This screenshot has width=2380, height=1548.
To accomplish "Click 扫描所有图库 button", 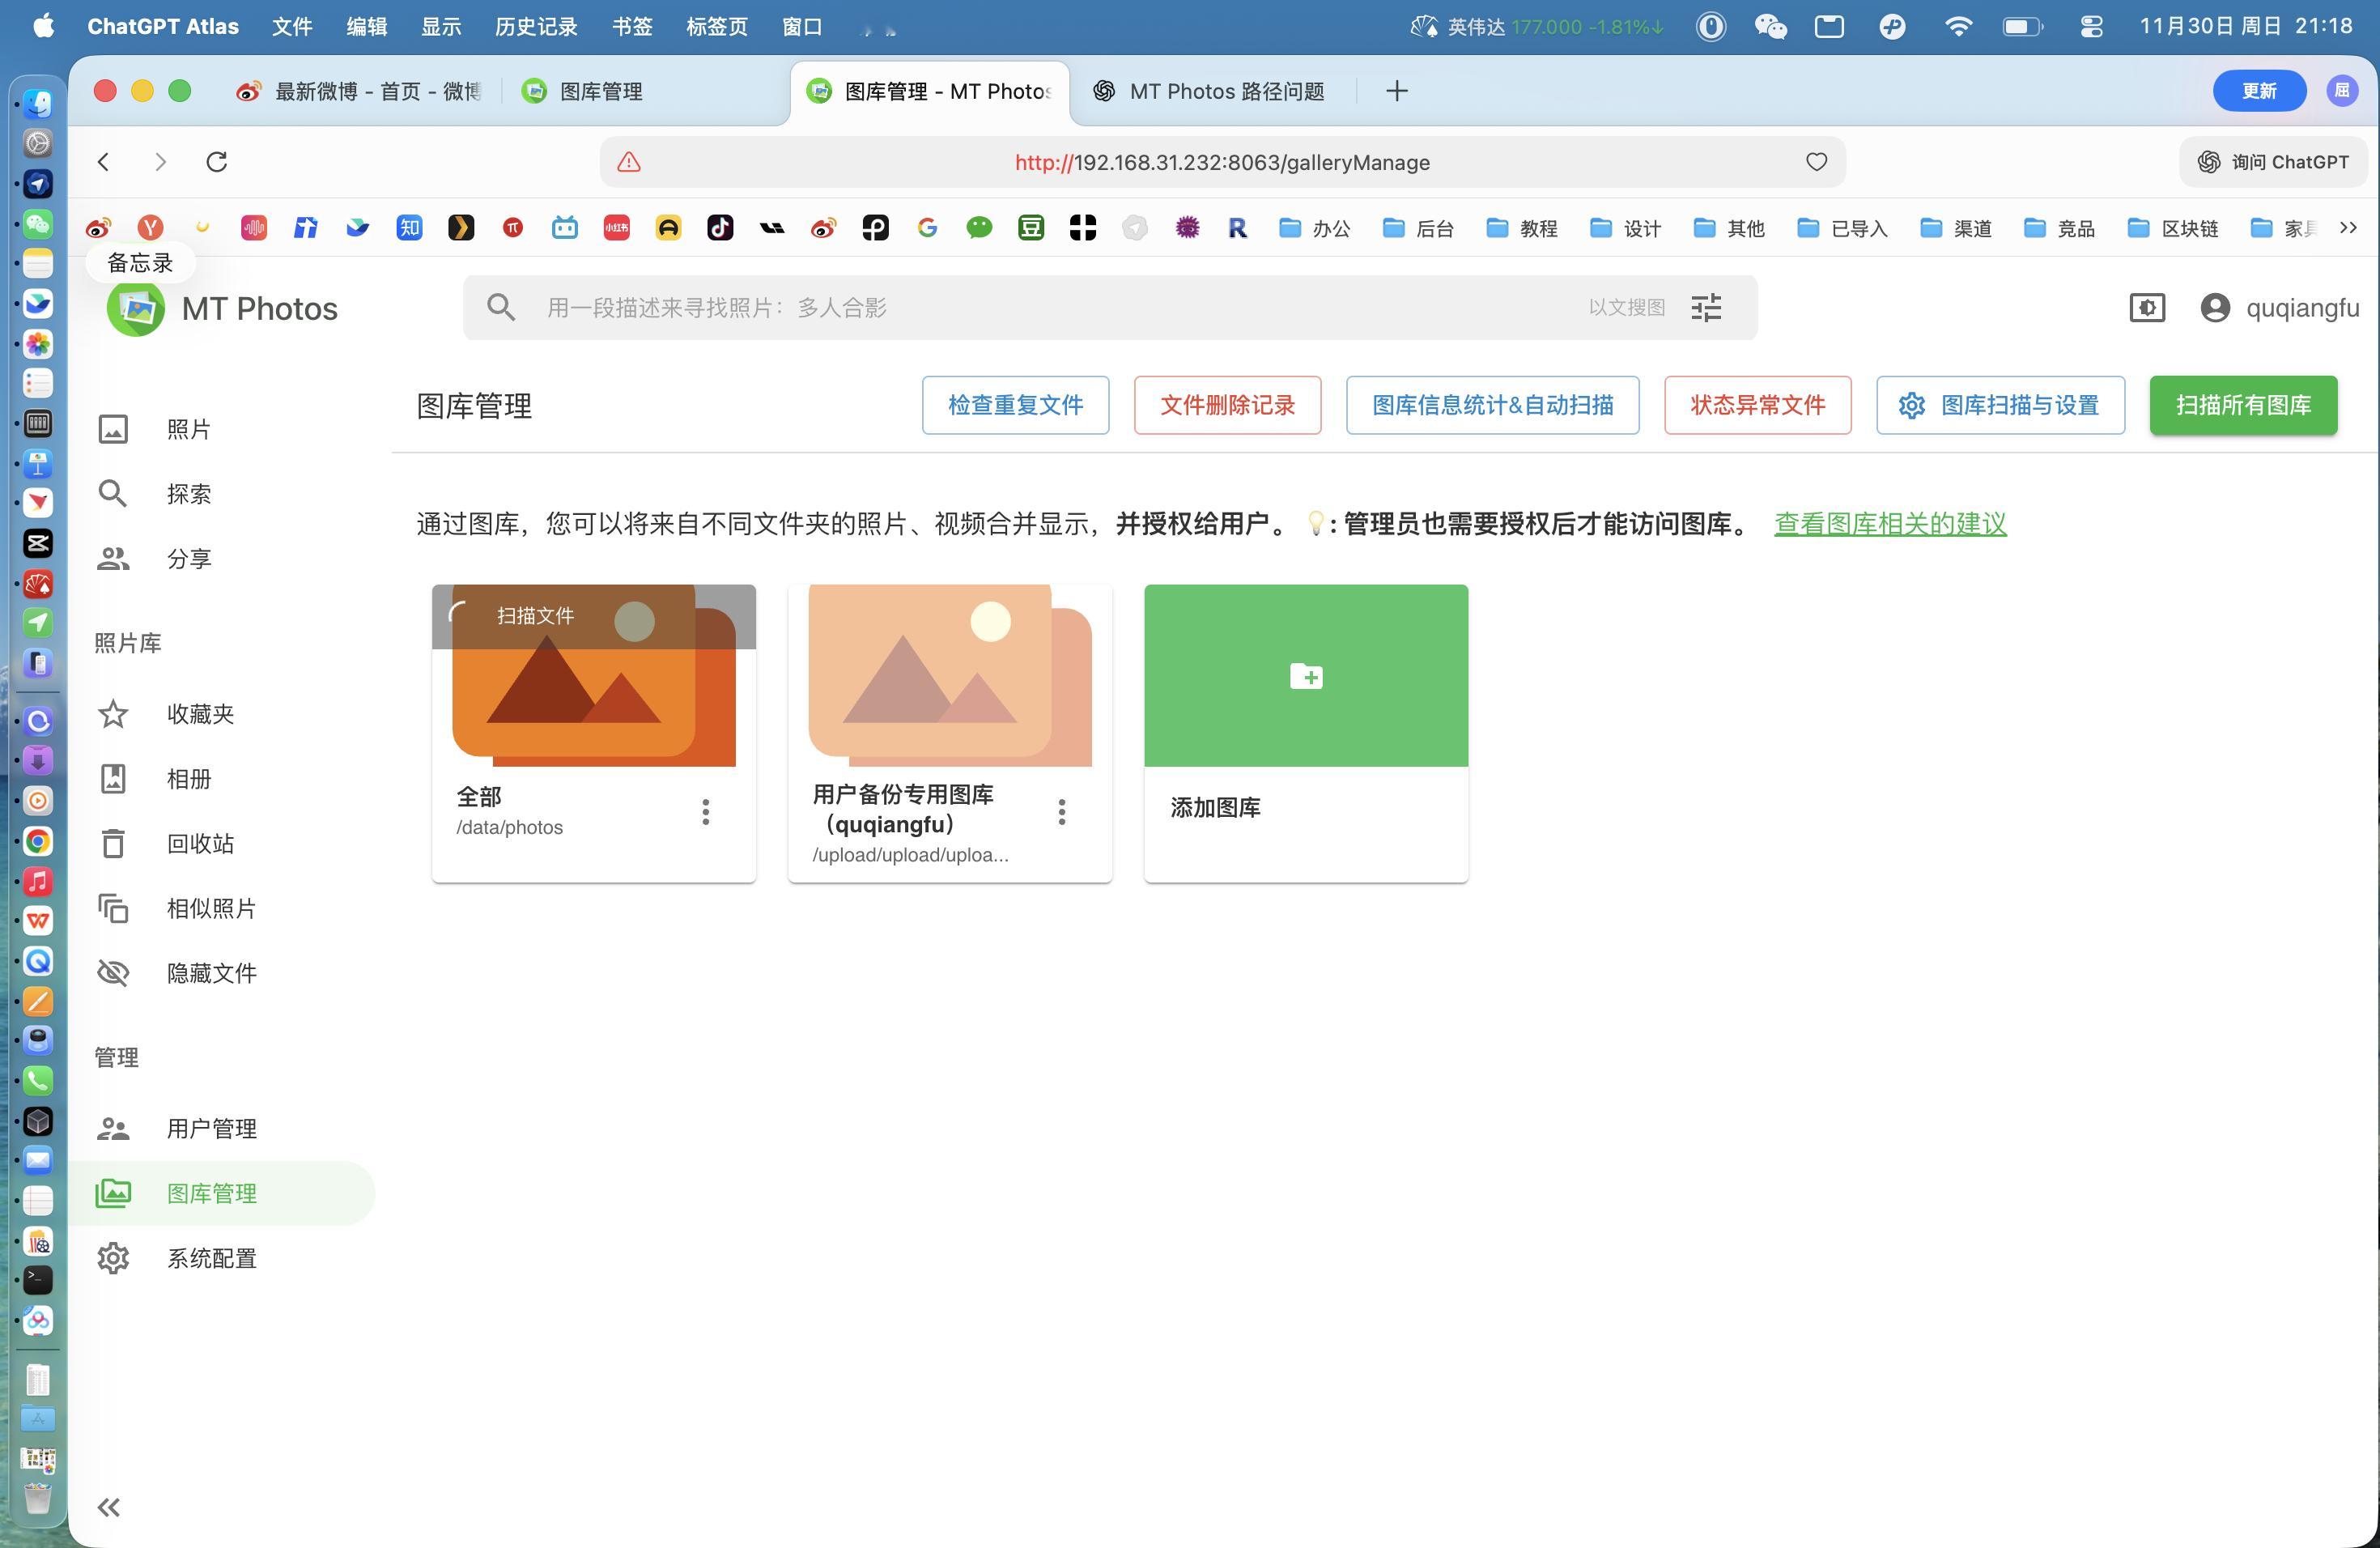I will point(2243,405).
